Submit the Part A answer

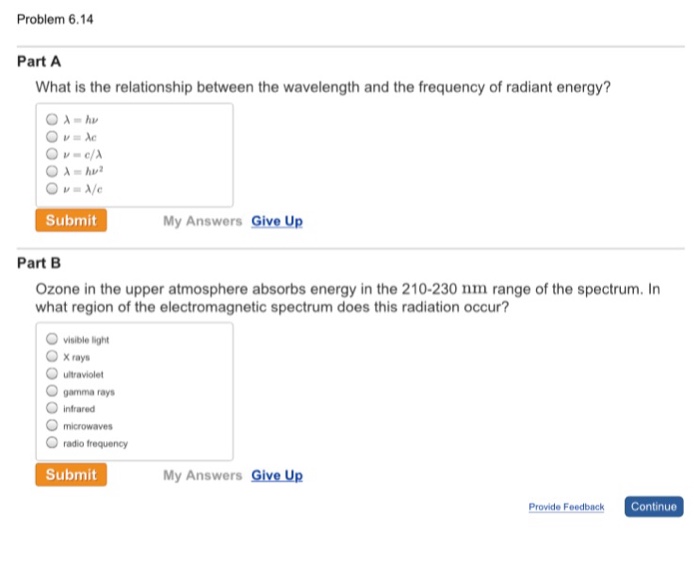click(x=71, y=221)
